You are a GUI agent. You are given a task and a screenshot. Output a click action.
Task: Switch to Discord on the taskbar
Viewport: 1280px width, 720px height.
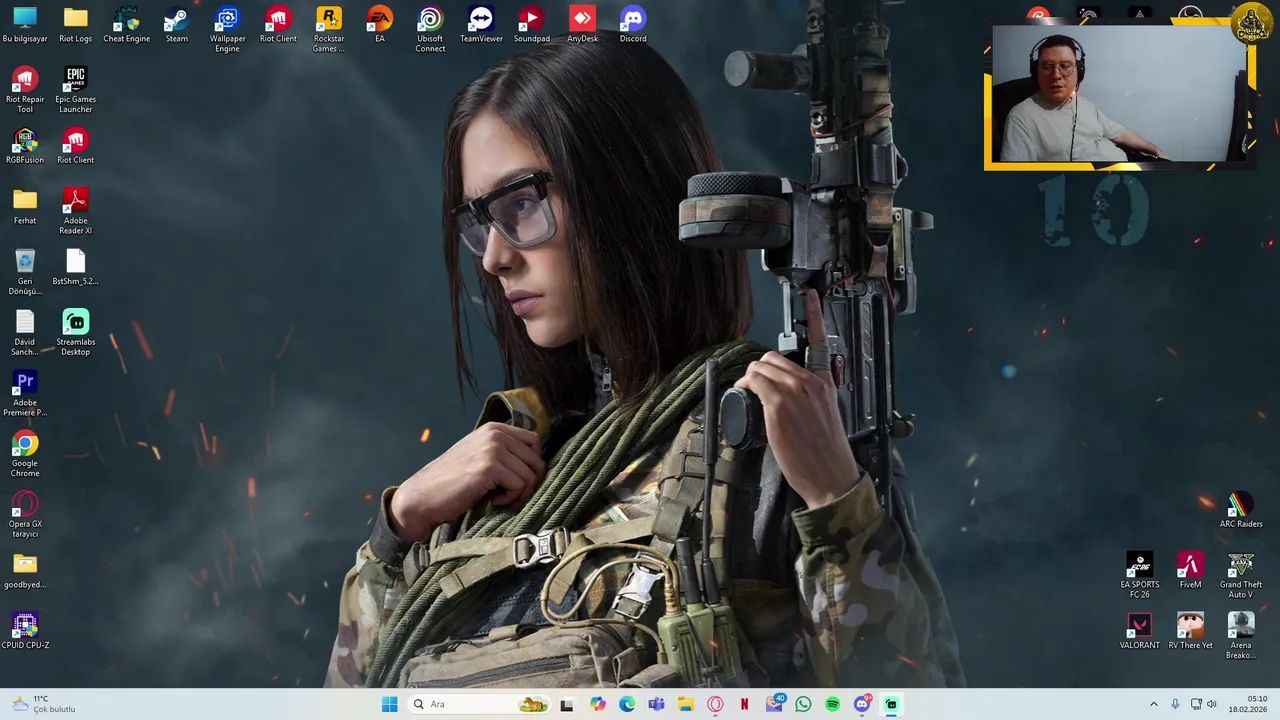tap(862, 704)
